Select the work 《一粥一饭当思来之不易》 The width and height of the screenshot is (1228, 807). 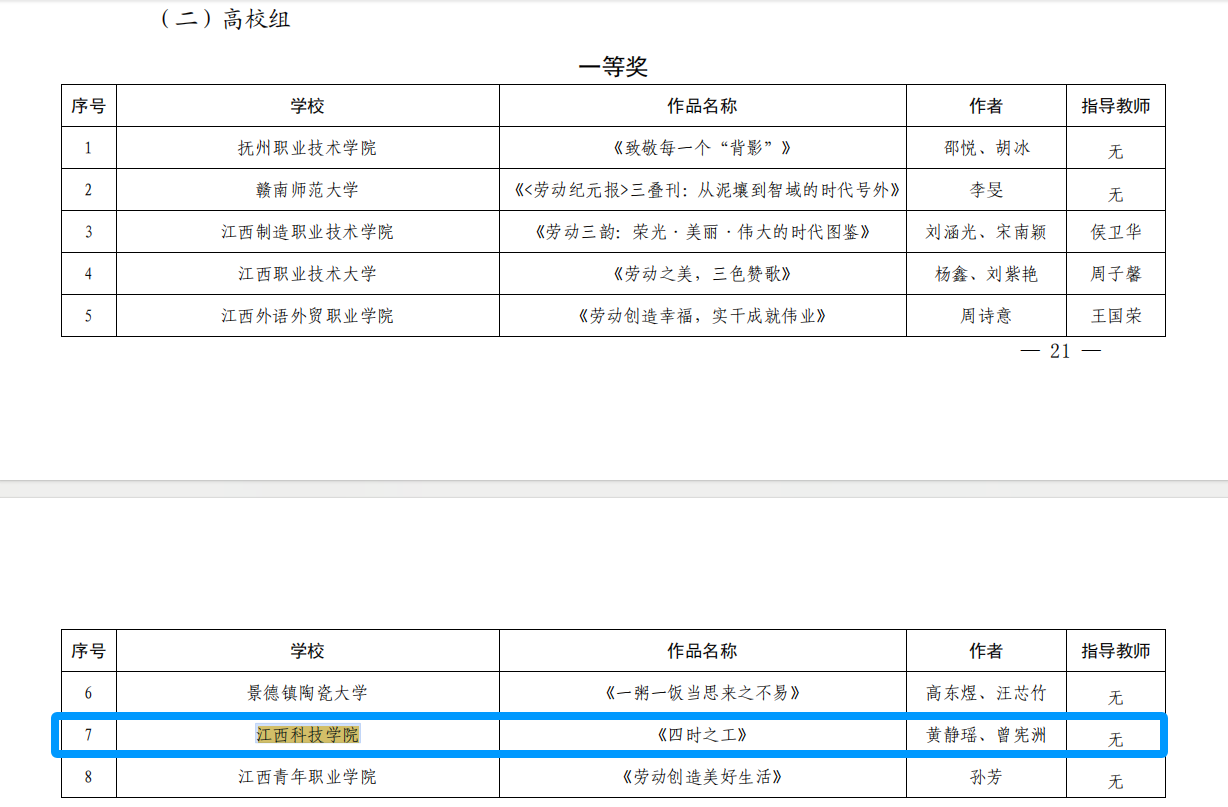point(702,693)
